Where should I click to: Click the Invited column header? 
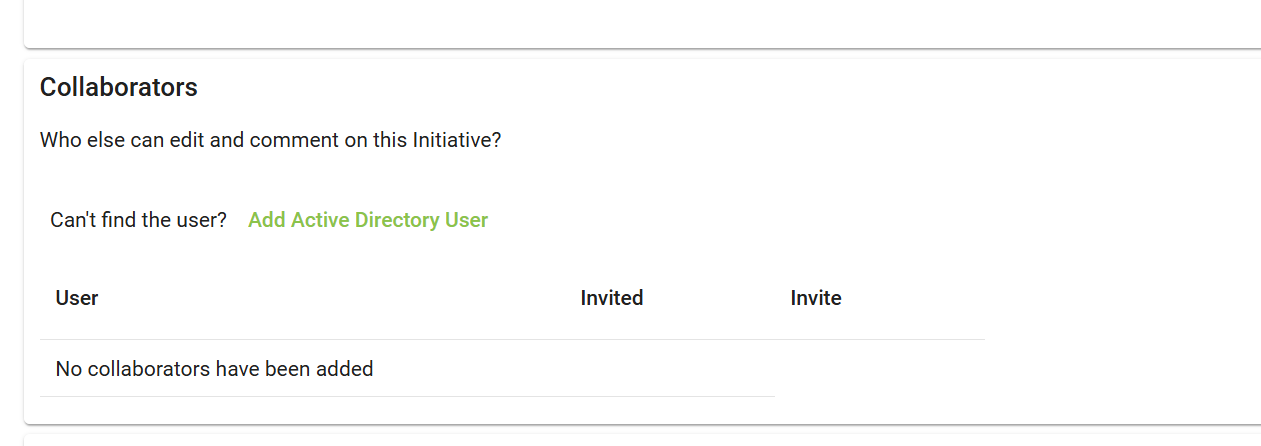611,298
